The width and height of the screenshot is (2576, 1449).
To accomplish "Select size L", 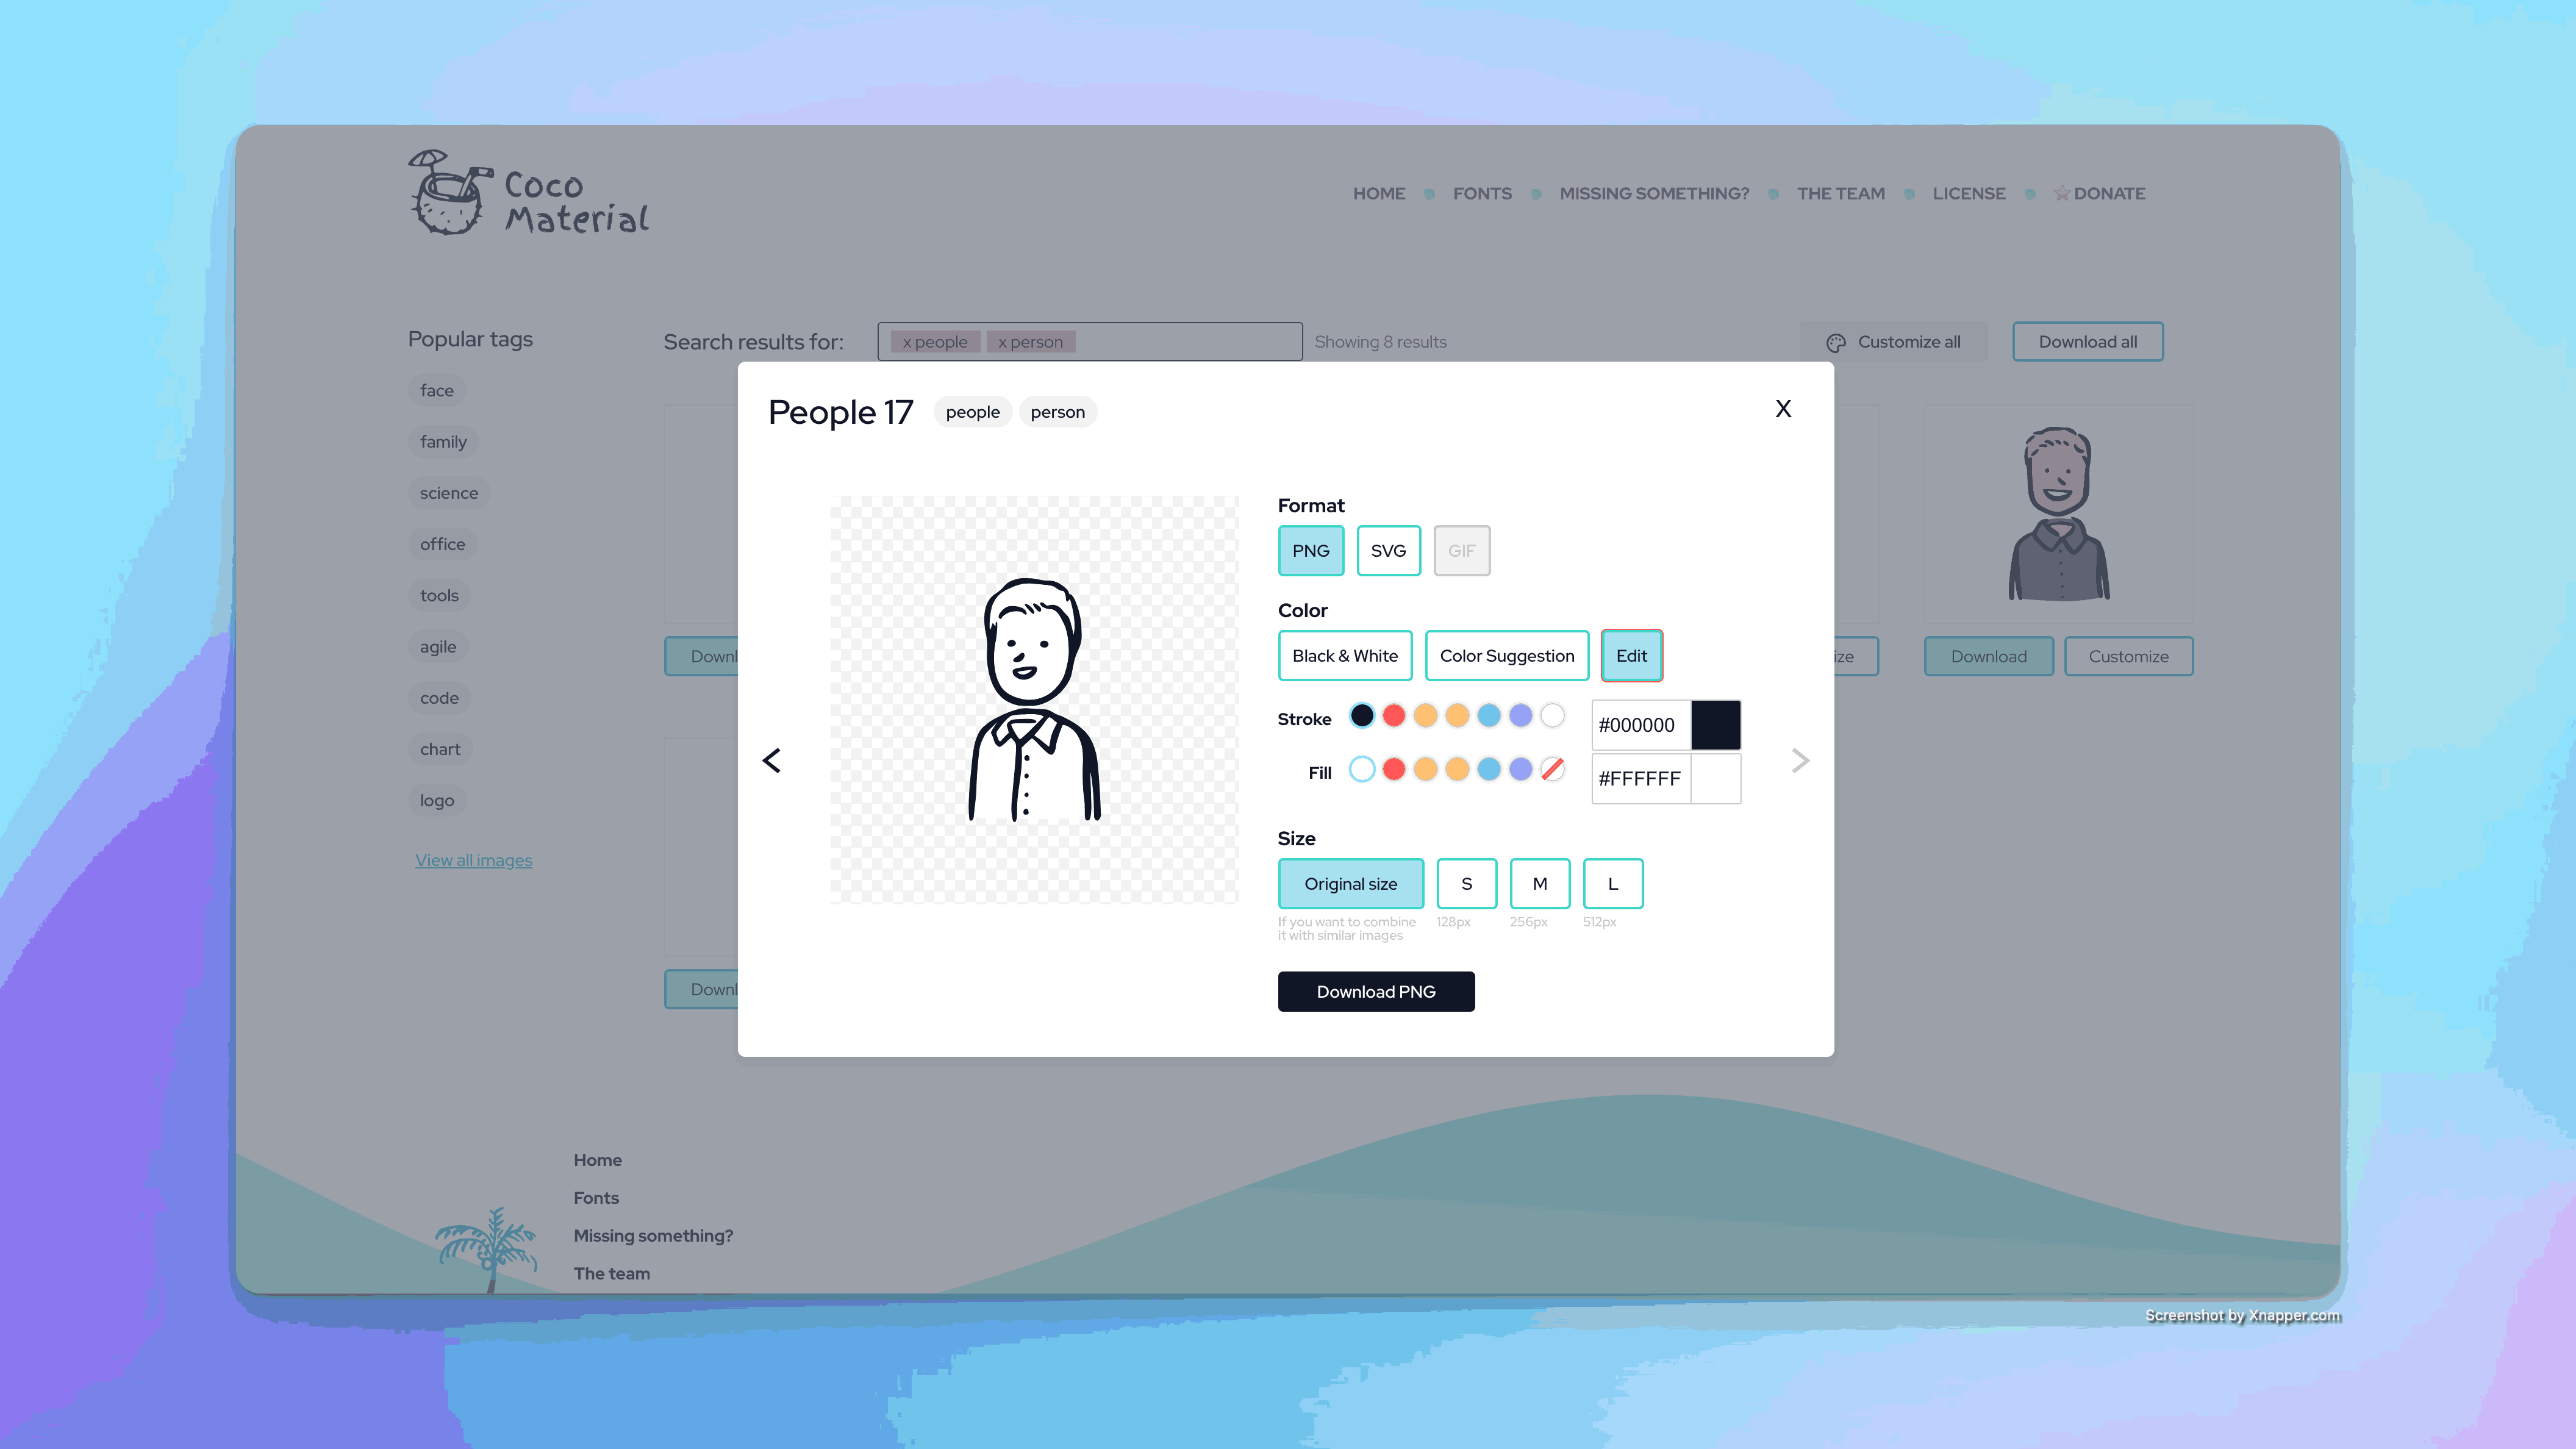I will coord(1612,884).
